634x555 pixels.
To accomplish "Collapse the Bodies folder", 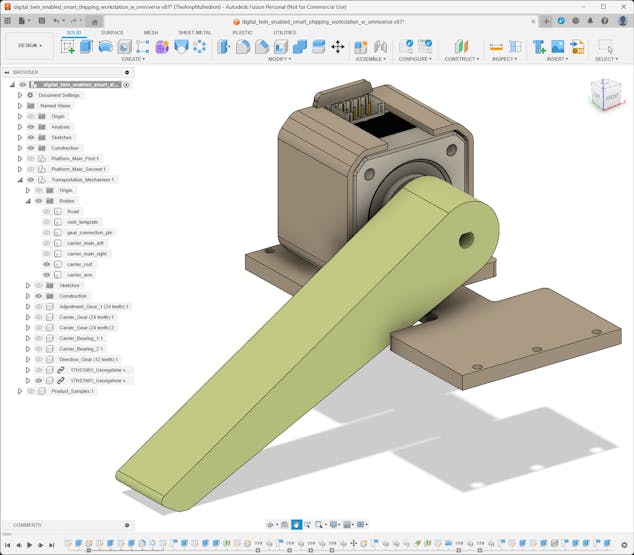I will [27, 201].
